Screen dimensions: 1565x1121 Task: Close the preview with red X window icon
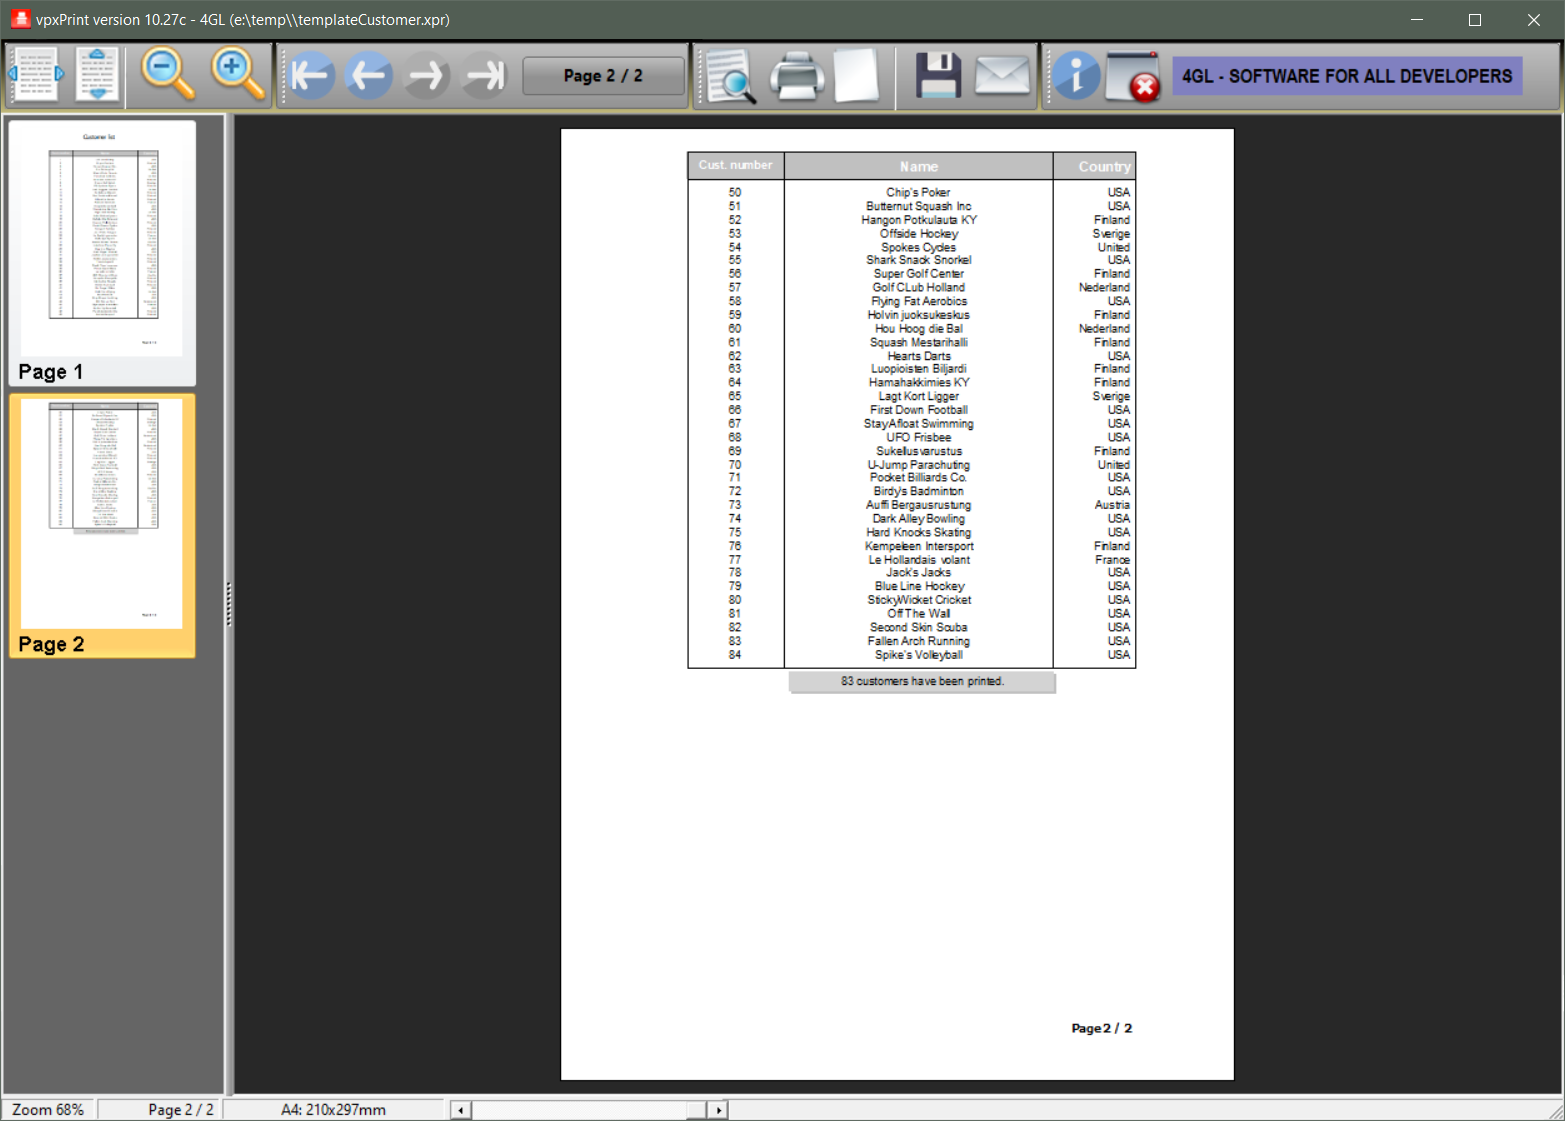tap(1133, 76)
